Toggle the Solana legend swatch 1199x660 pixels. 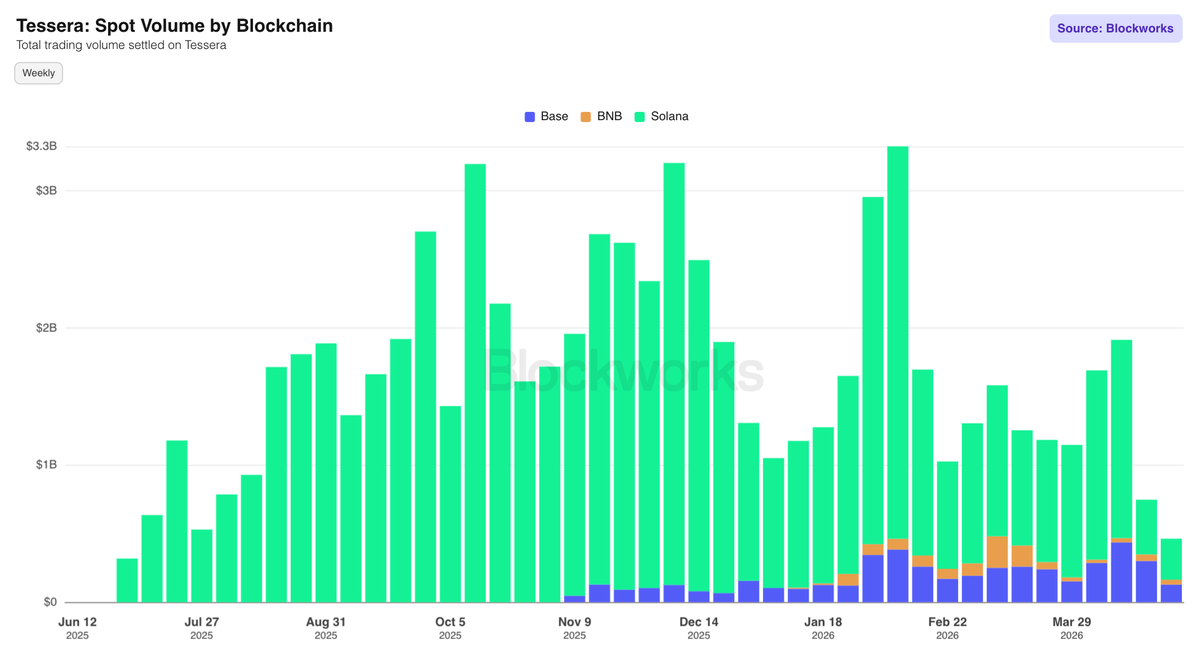pyautogui.click(x=640, y=117)
